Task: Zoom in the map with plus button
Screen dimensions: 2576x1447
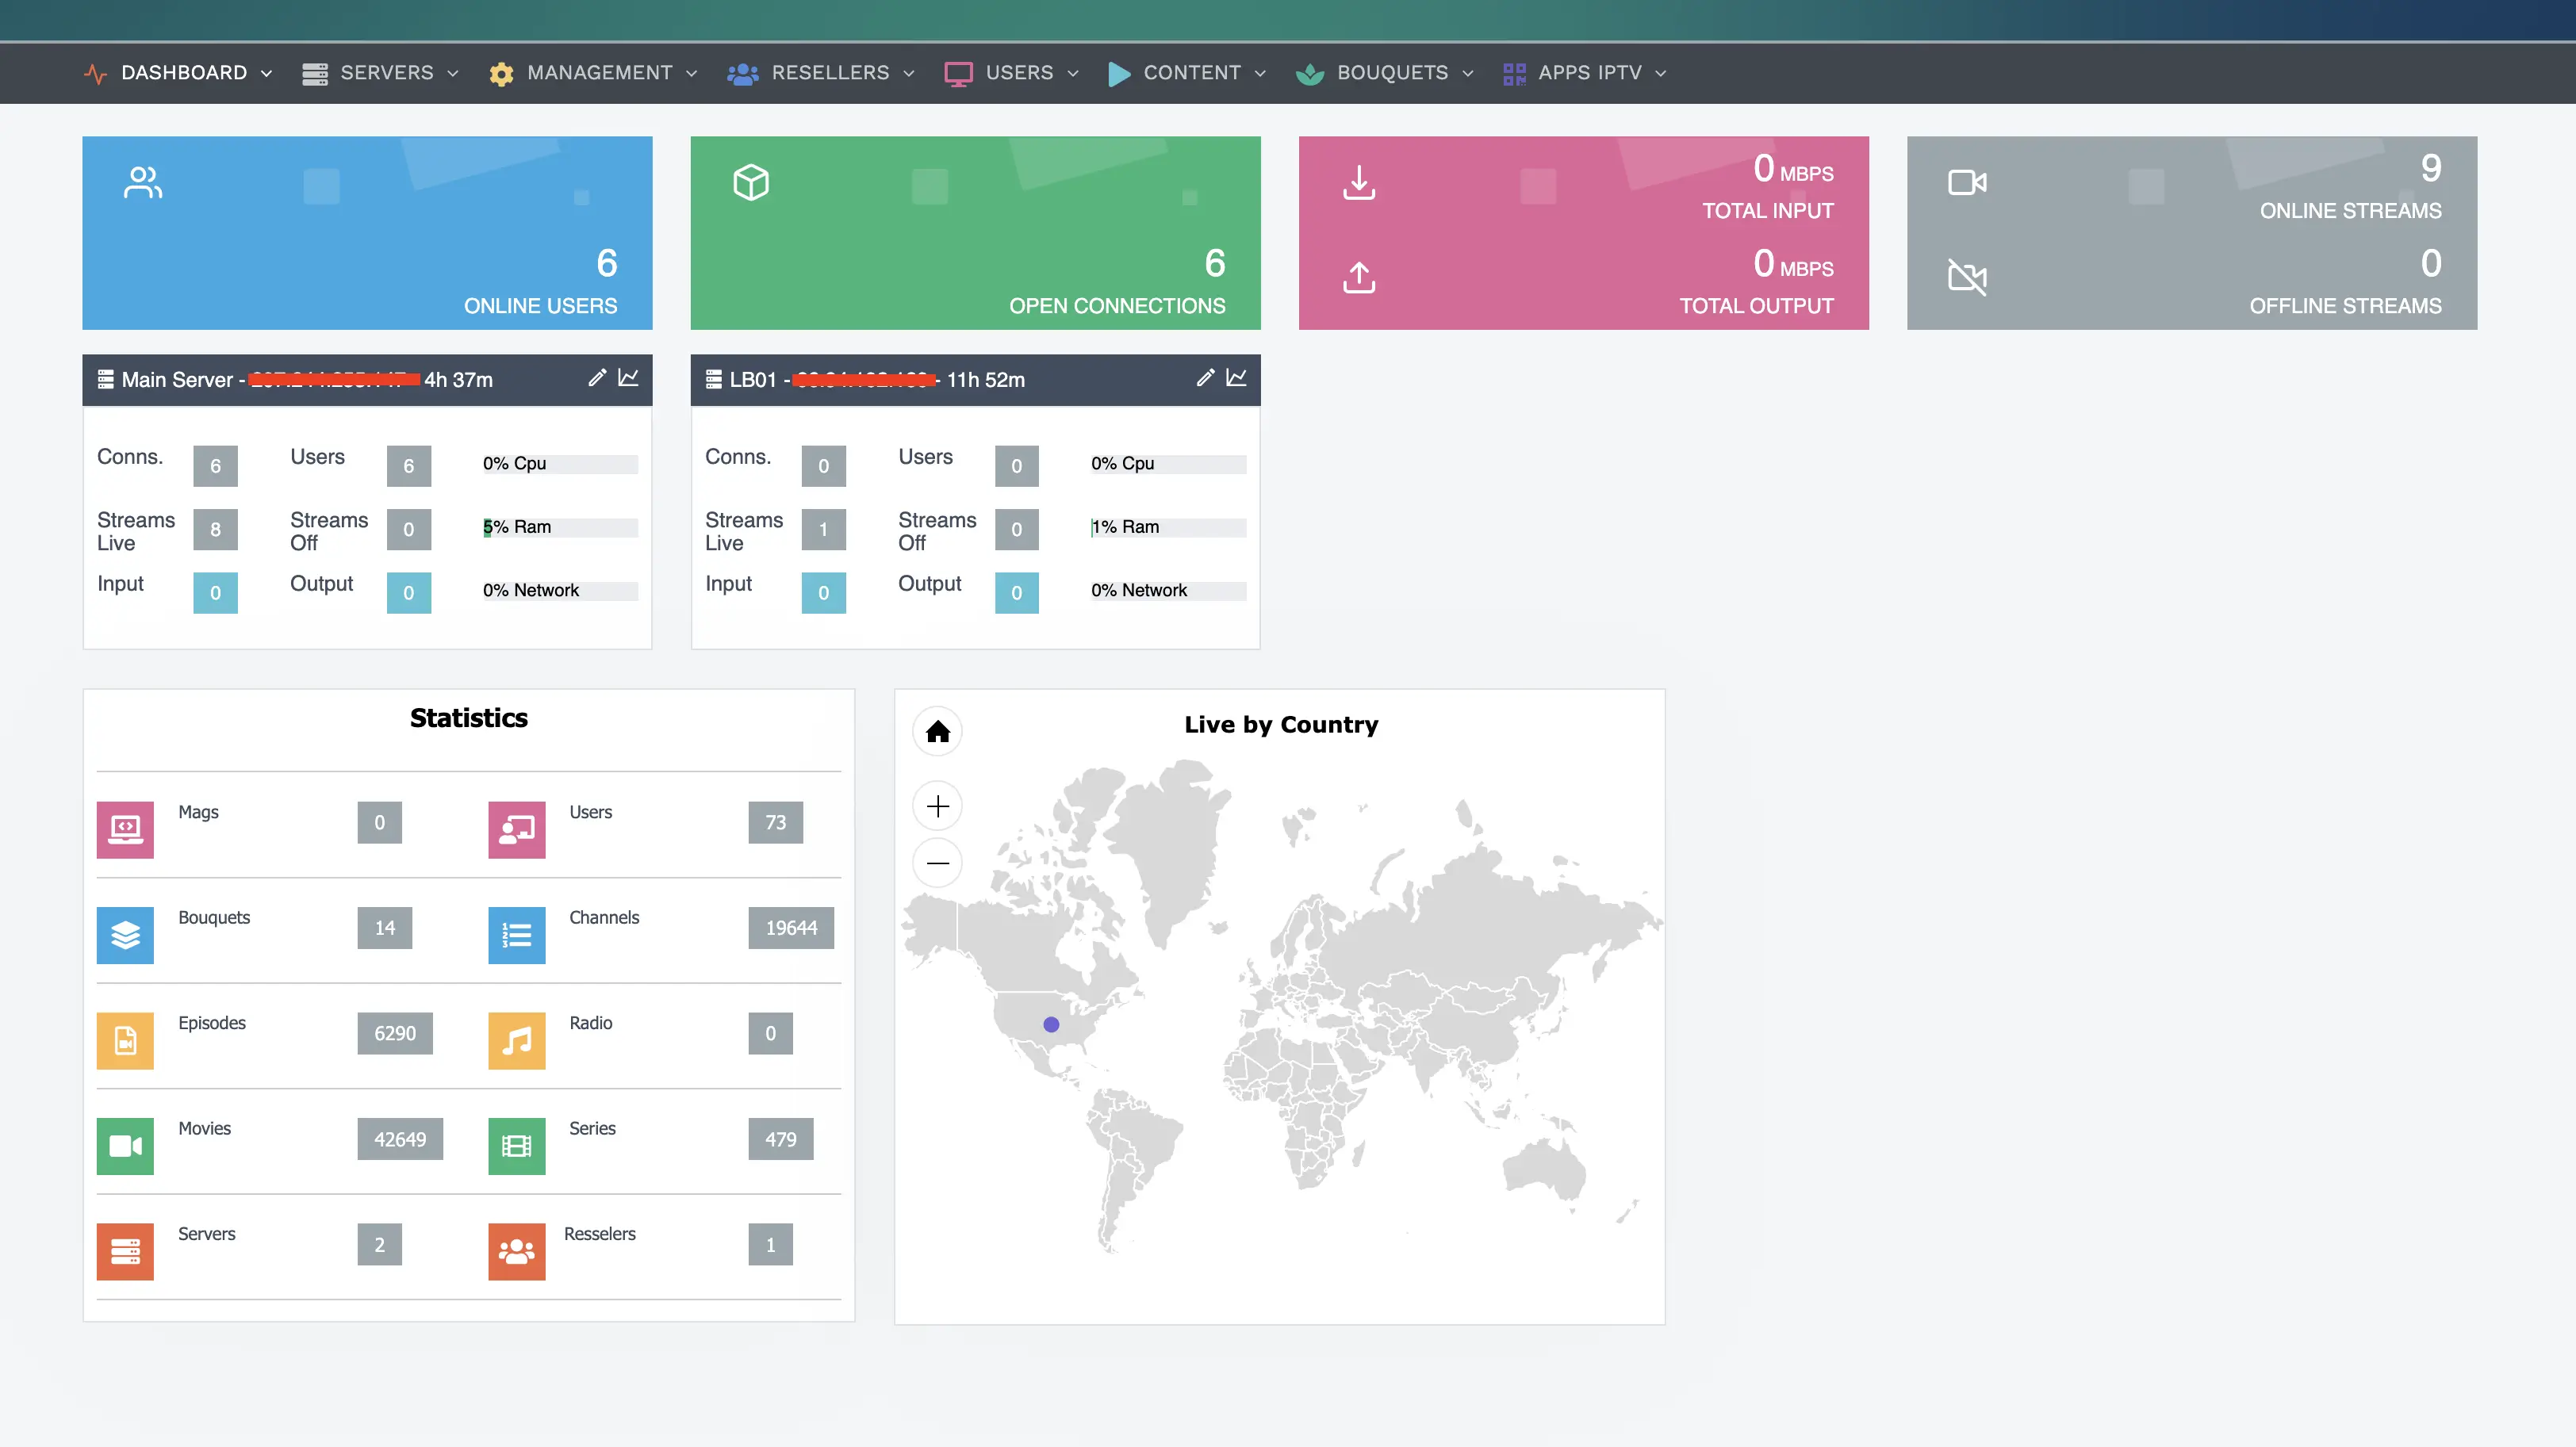Action: (x=937, y=806)
